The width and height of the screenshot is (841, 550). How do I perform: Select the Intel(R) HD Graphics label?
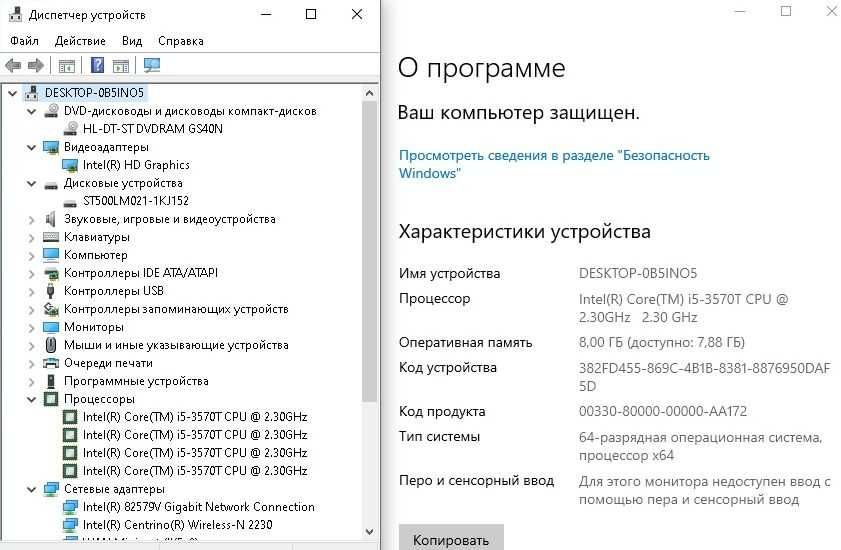coord(136,165)
